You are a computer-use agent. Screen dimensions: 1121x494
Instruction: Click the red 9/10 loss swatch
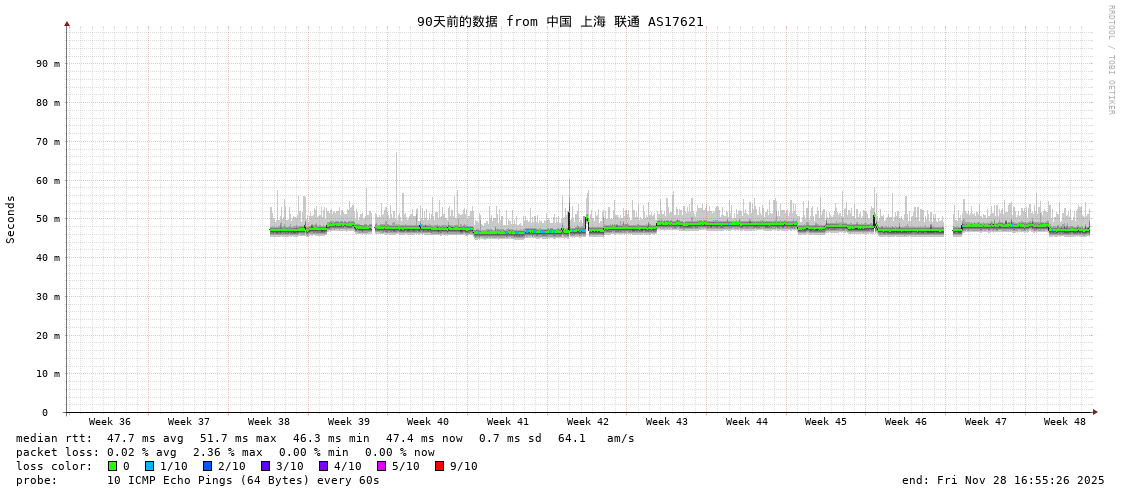440,466
